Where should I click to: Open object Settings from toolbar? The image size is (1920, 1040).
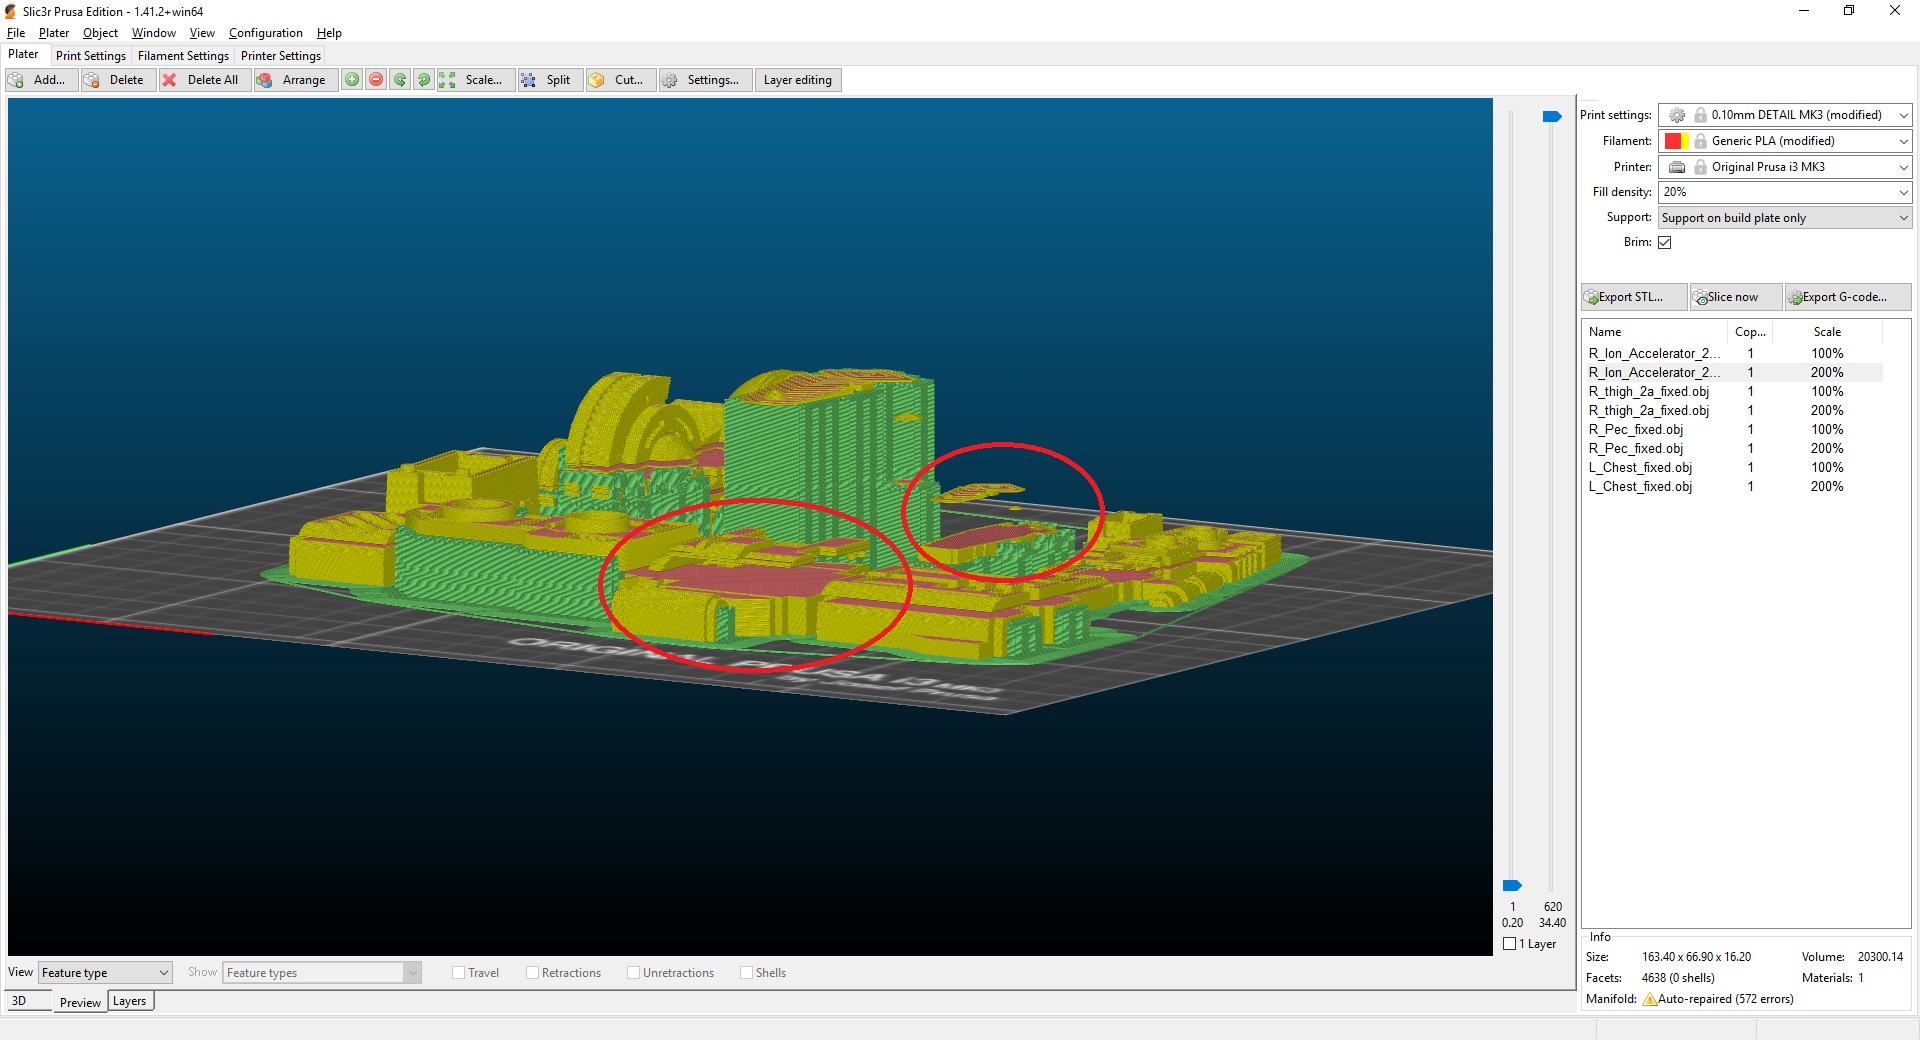(x=705, y=80)
